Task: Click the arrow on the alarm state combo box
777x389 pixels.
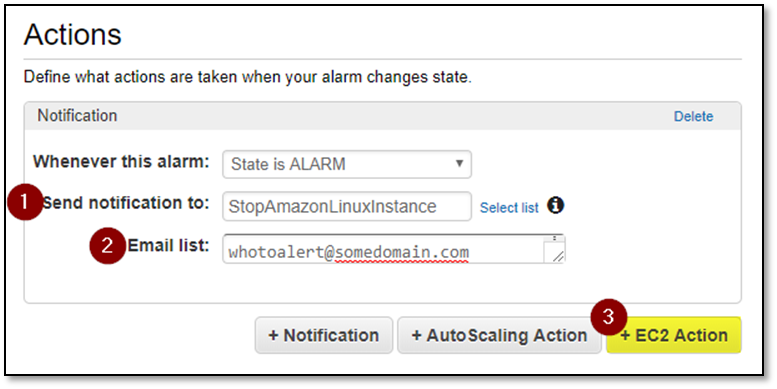Action: coord(459,163)
